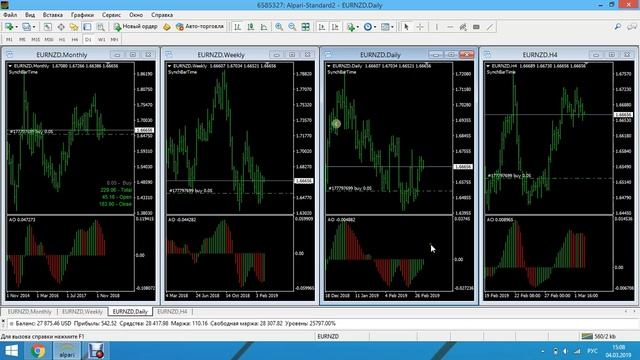Expand the Profiles dropdown arrow
This screenshot has height=360, width=640.
pos(34,27)
